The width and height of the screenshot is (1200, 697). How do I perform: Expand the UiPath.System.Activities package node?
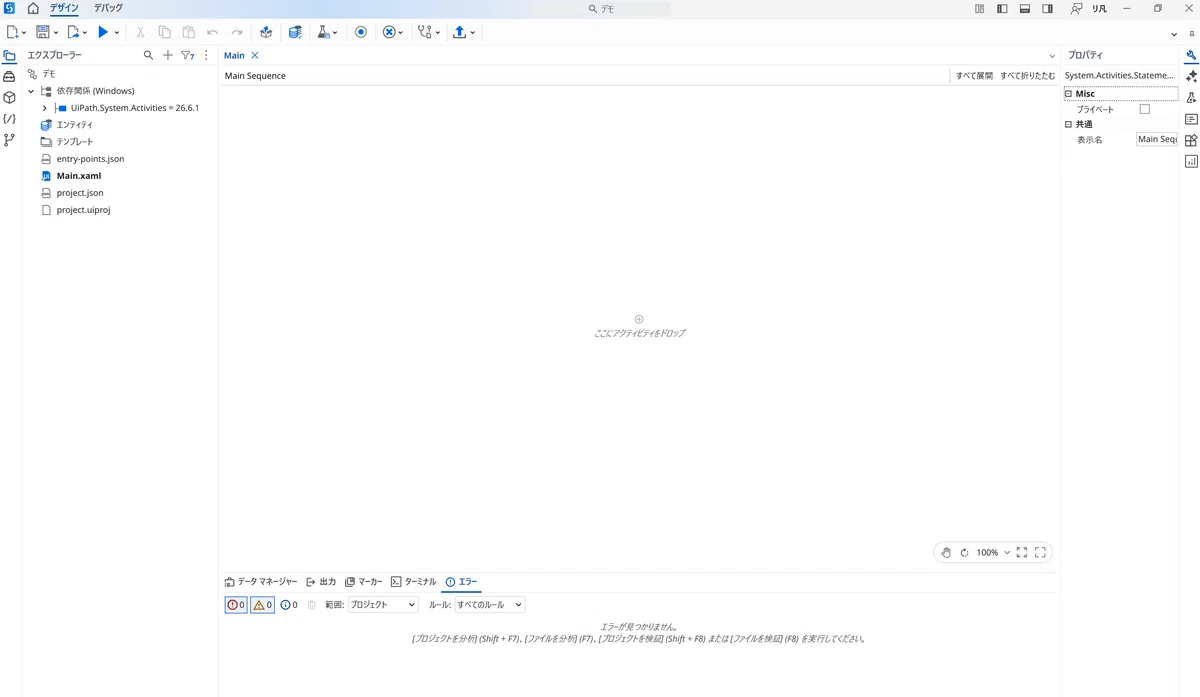click(45, 108)
